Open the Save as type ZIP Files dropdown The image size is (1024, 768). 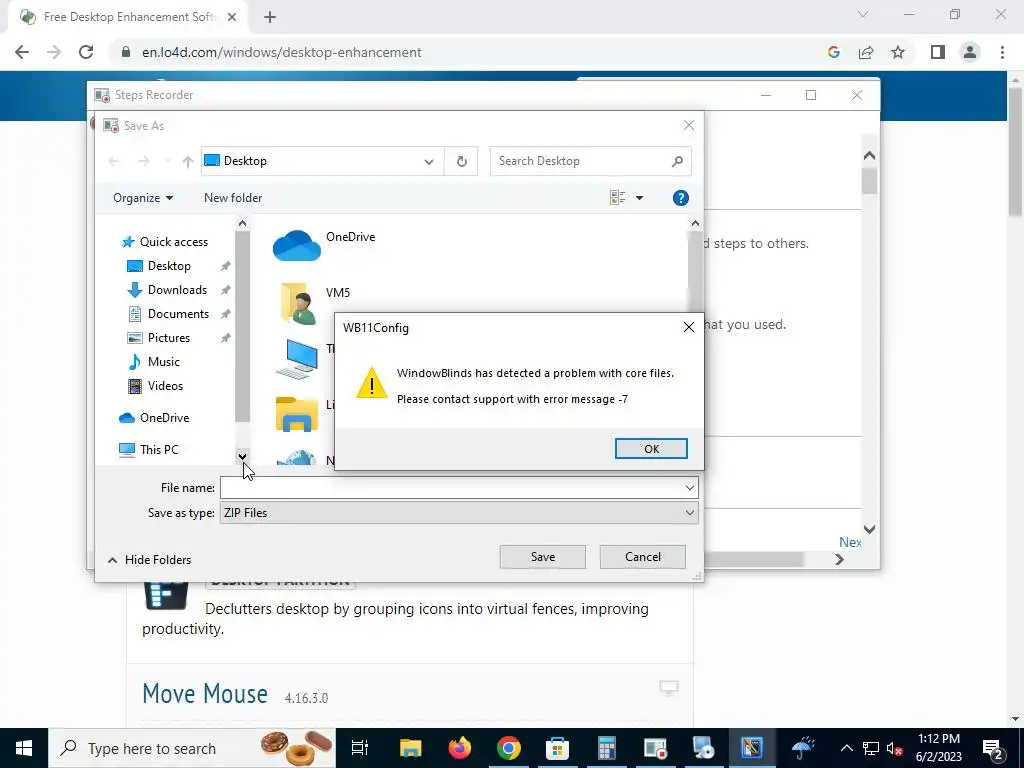pyautogui.click(x=459, y=513)
